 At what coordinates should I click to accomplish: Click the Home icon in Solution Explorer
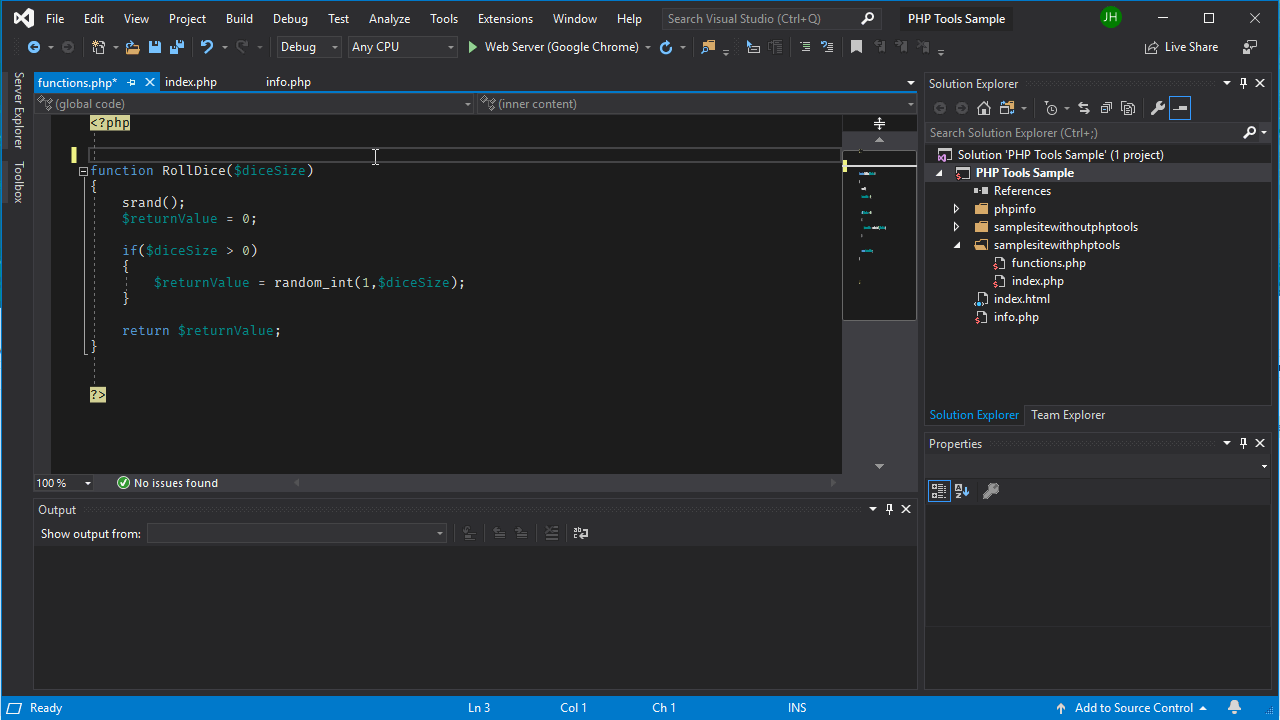pyautogui.click(x=984, y=108)
